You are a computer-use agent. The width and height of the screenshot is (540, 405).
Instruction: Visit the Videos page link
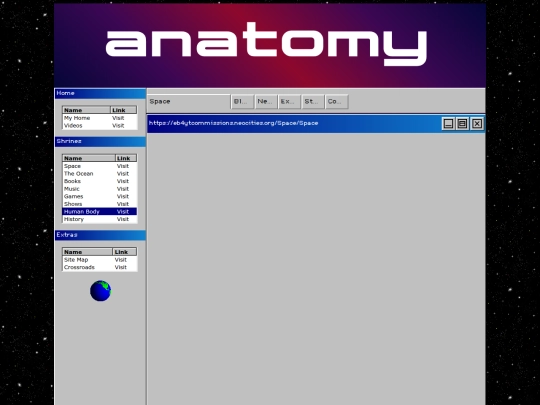(118, 125)
